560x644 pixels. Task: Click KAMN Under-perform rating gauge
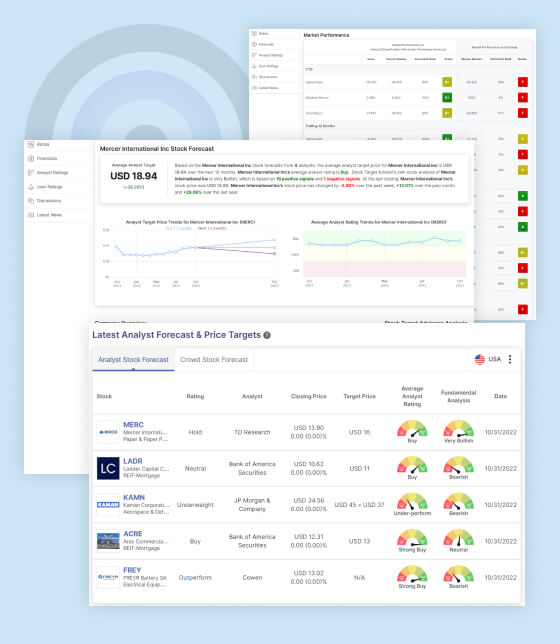412,501
